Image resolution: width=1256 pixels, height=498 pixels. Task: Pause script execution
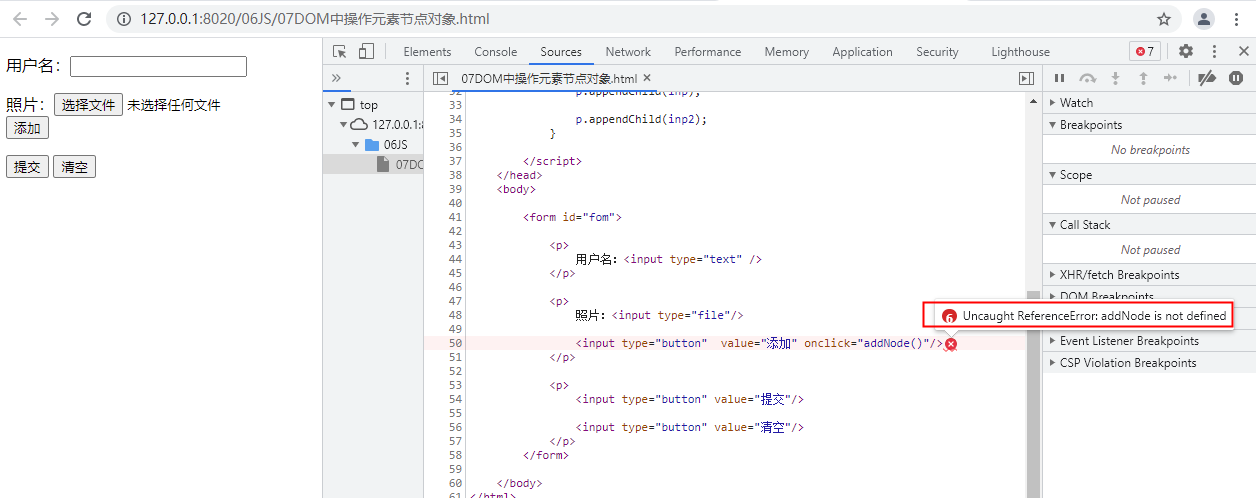1060,78
